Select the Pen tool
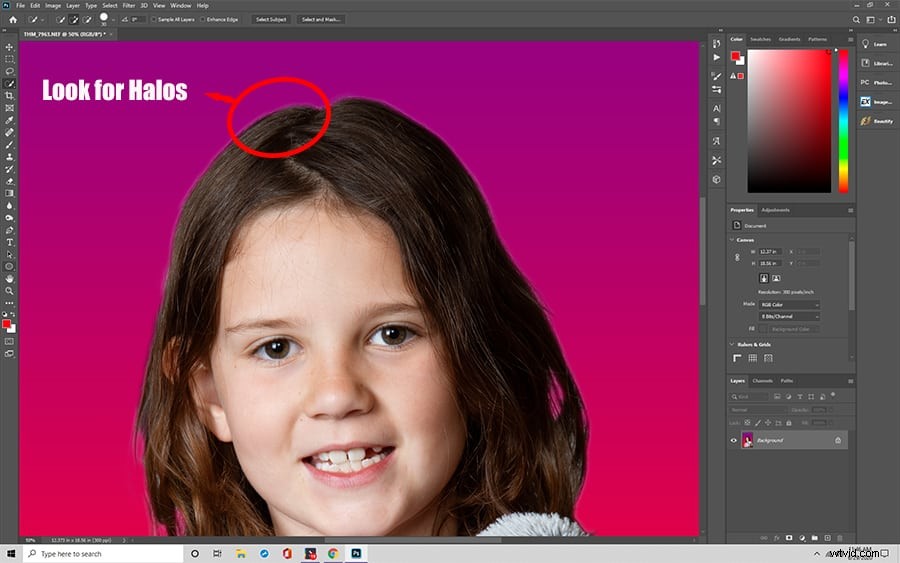The height and width of the screenshot is (563, 900). tap(9, 230)
